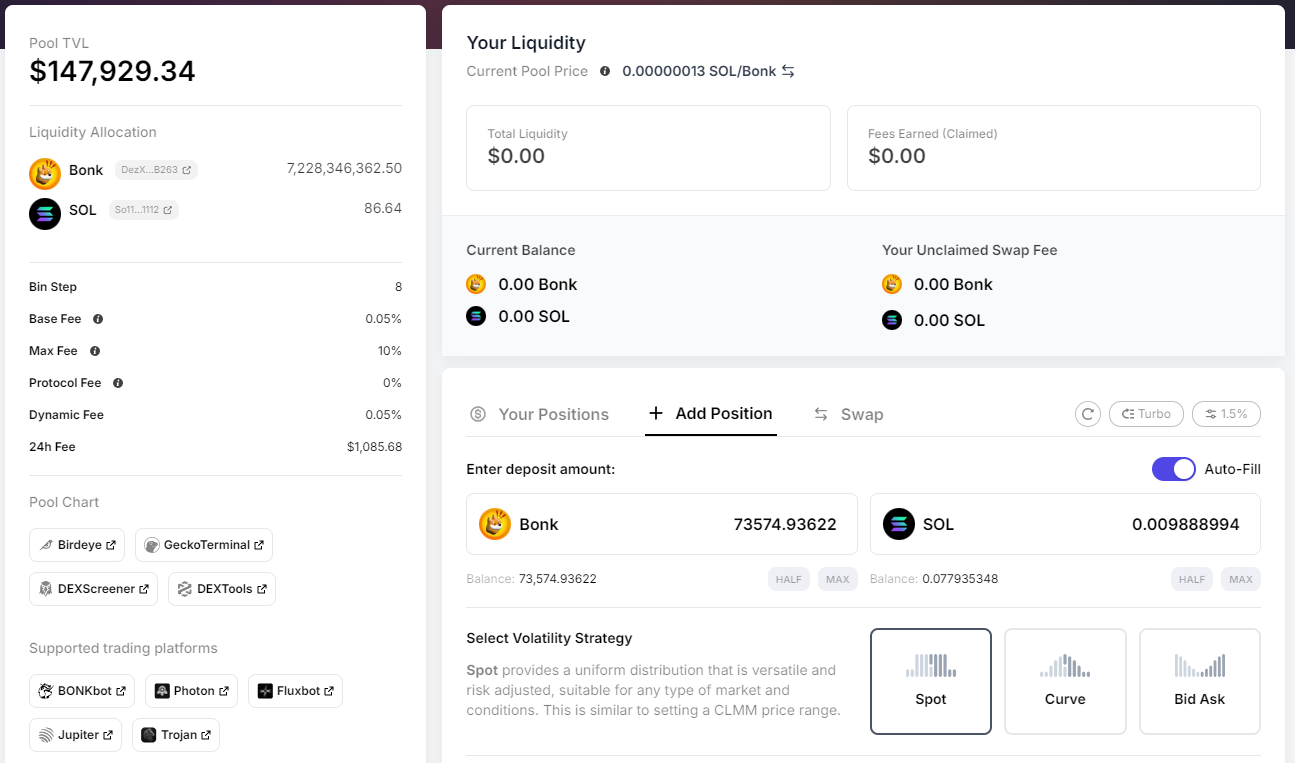Click the Base Fee info icon
Viewport: 1295px width, 763px height.
tap(98, 319)
